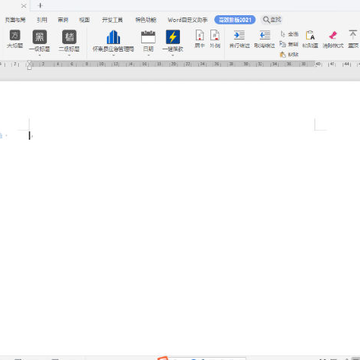Open the 开发工具 ribbon tab

click(x=112, y=20)
